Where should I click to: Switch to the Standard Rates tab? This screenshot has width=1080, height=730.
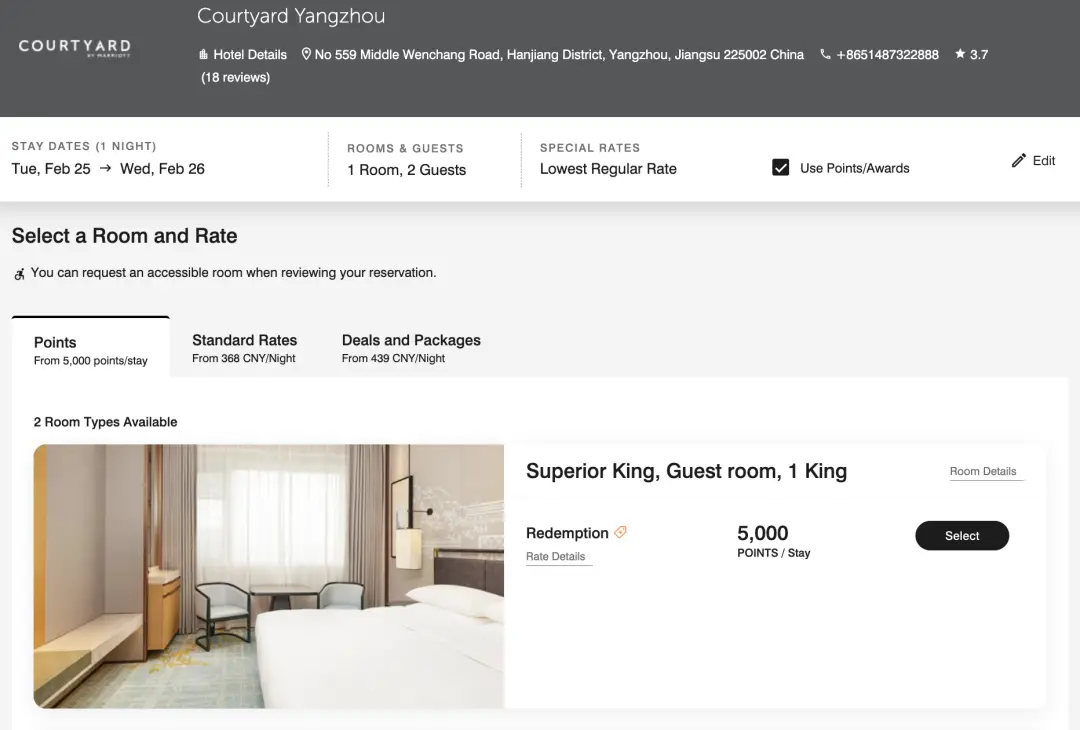244,348
